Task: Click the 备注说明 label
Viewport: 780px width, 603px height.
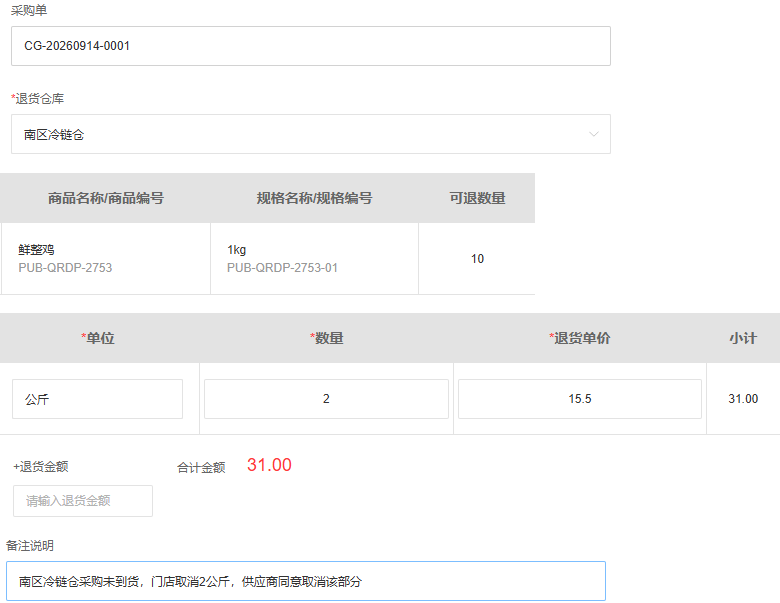Action: tap(30, 546)
